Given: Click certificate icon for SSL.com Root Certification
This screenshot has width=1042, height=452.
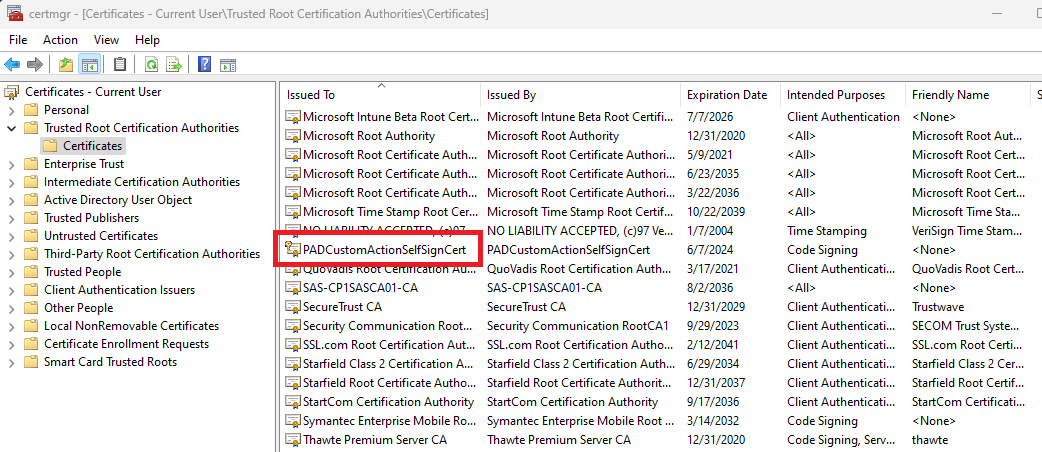Looking at the screenshot, I should 292,345.
